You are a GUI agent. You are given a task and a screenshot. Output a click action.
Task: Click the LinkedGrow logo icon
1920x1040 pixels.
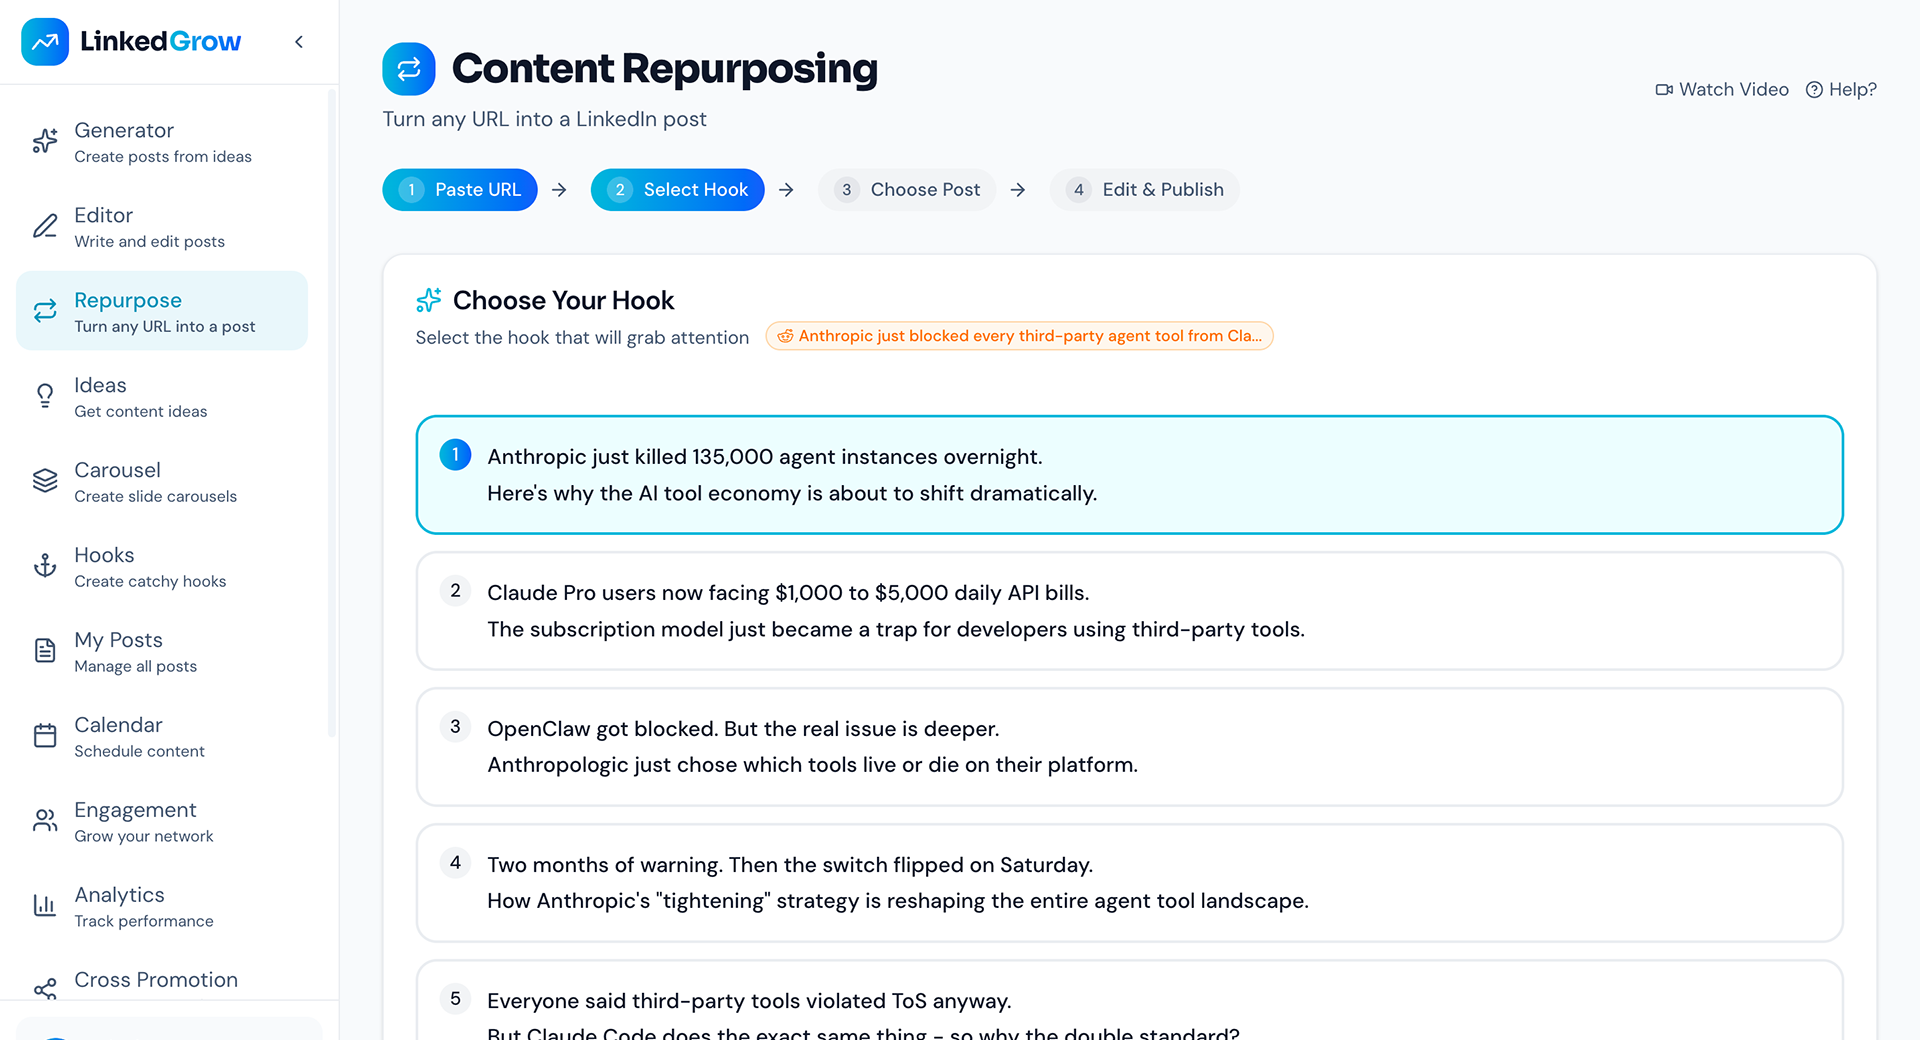click(x=45, y=41)
